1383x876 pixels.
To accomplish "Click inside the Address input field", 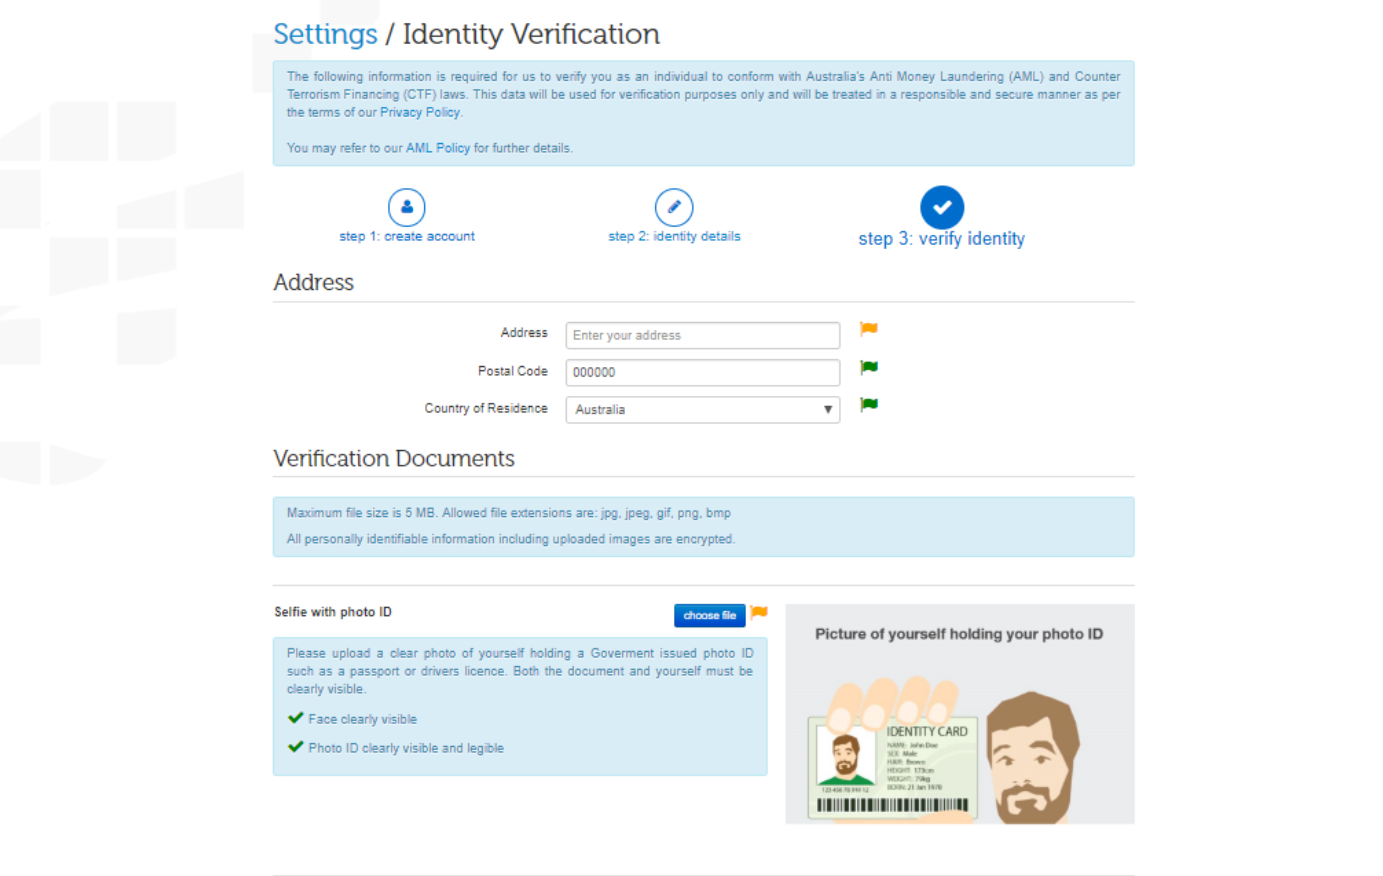I will tap(702, 335).
